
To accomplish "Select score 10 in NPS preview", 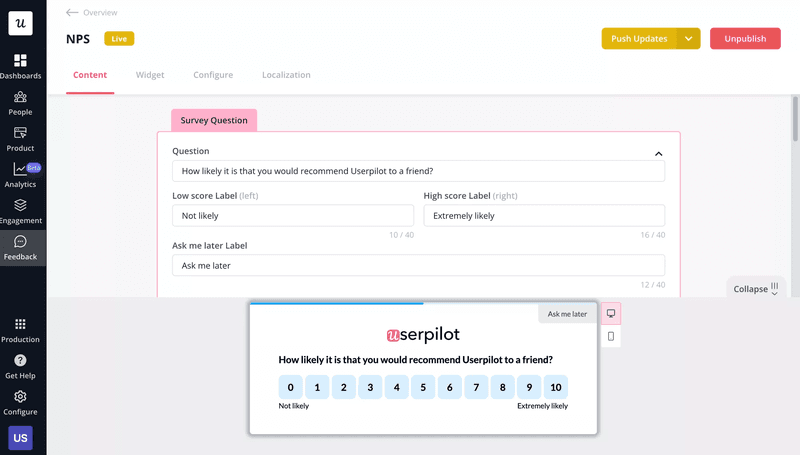I will 556,387.
